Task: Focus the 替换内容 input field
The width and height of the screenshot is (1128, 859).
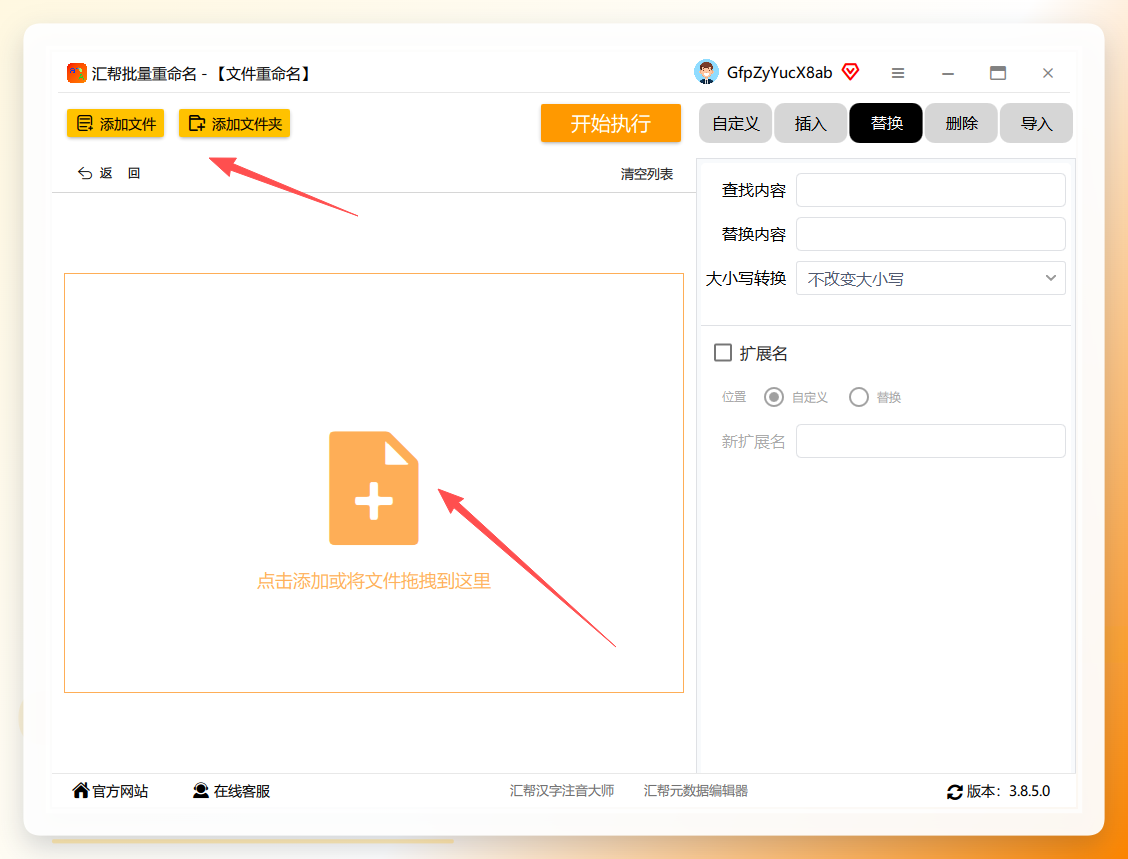Action: click(930, 234)
